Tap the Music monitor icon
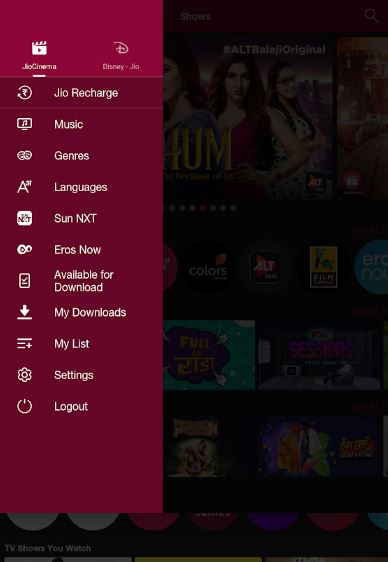 [24, 124]
